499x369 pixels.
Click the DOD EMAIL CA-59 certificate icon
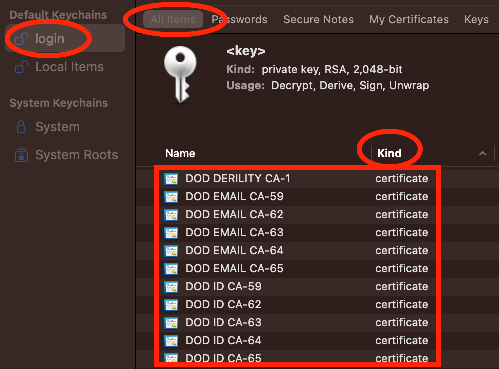coord(171,197)
